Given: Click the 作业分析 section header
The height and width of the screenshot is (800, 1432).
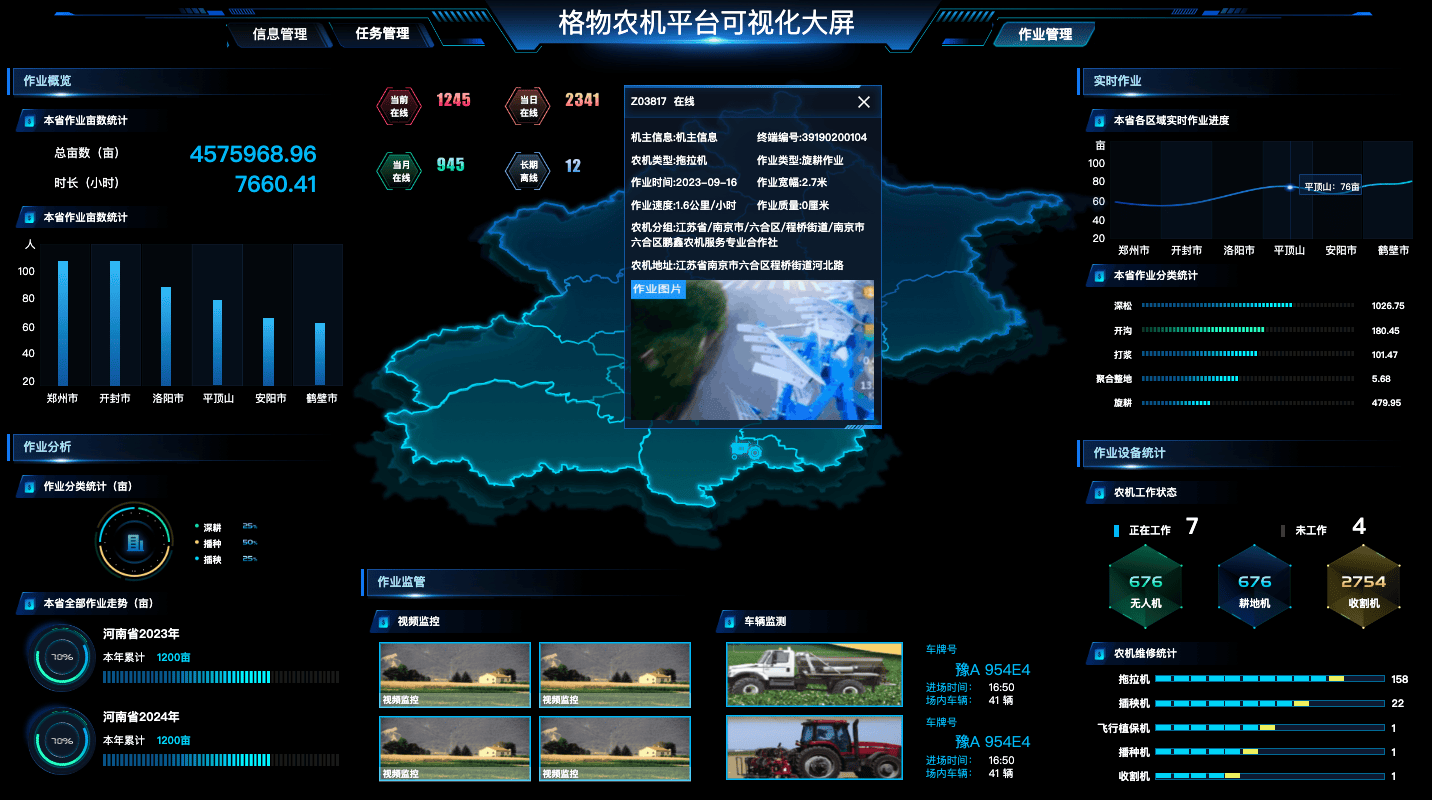Looking at the screenshot, I should point(48,447).
